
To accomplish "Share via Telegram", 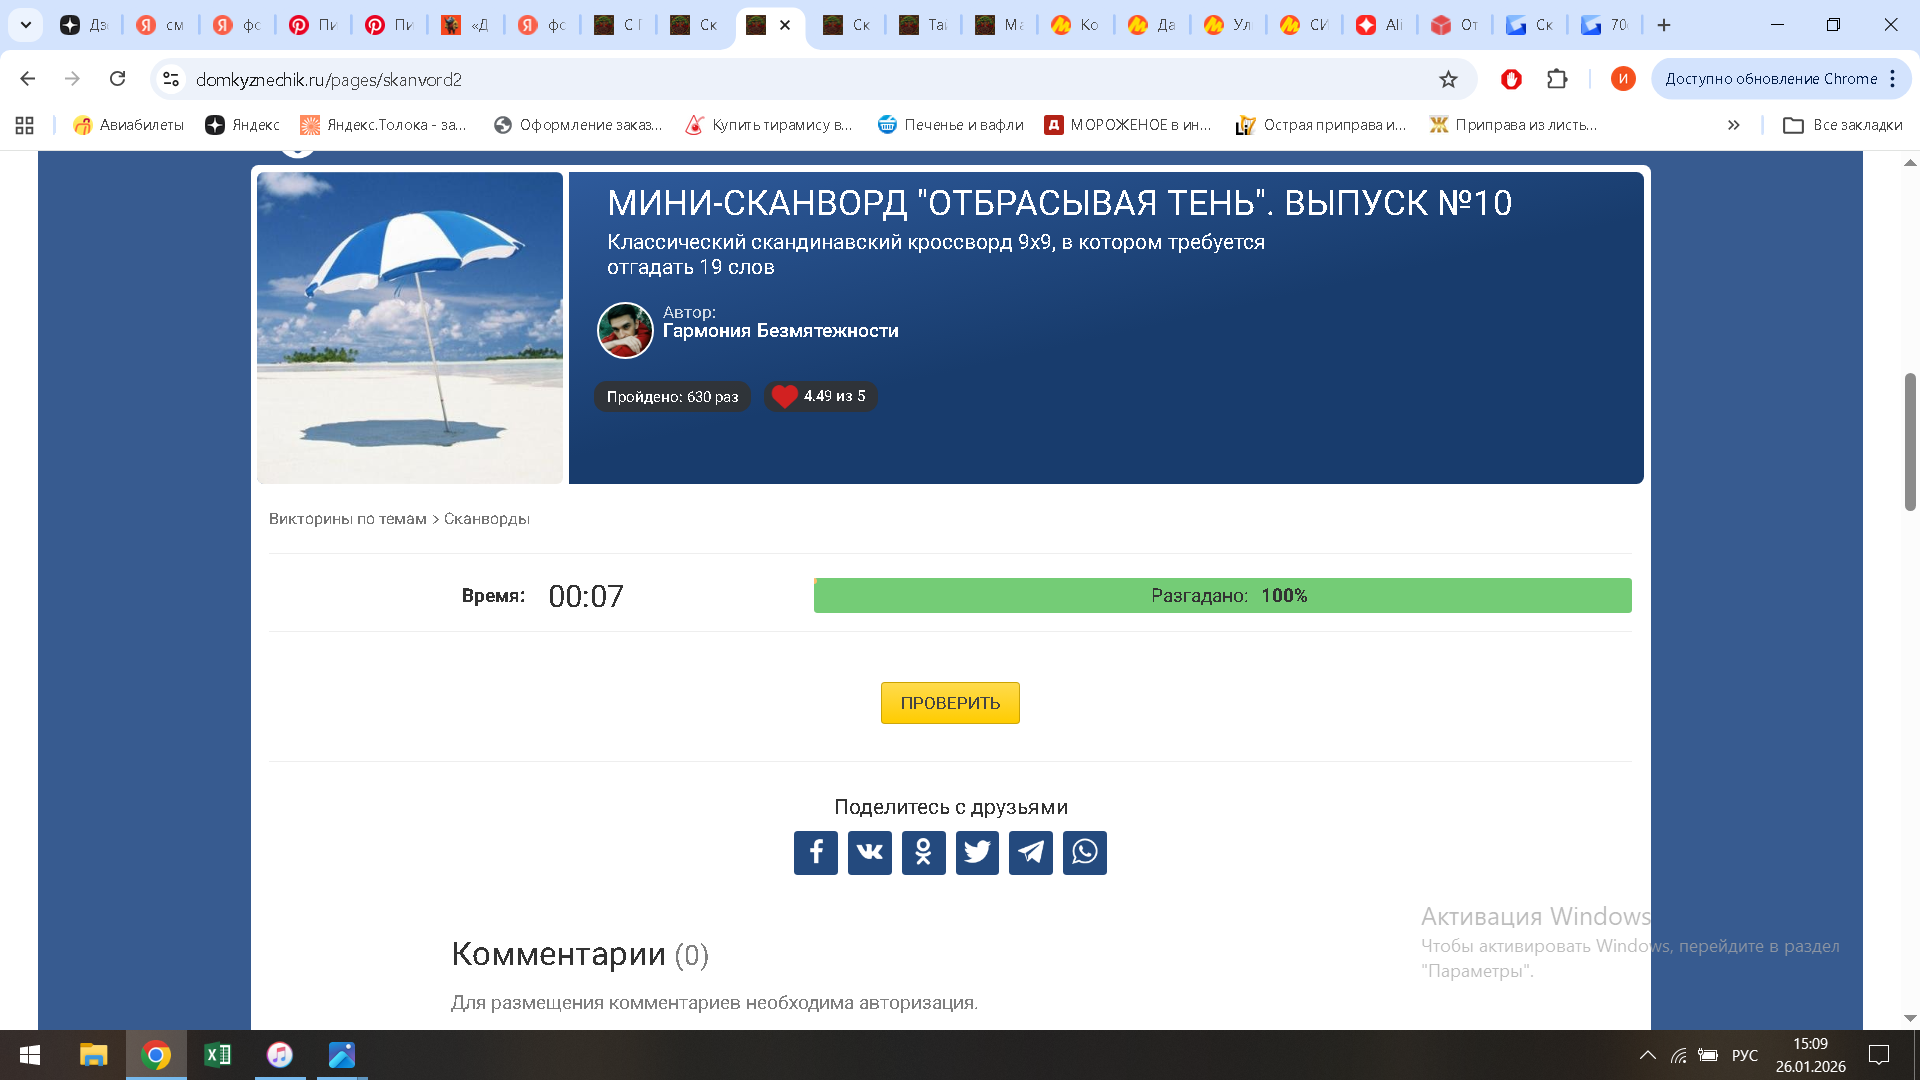I will 1031,852.
